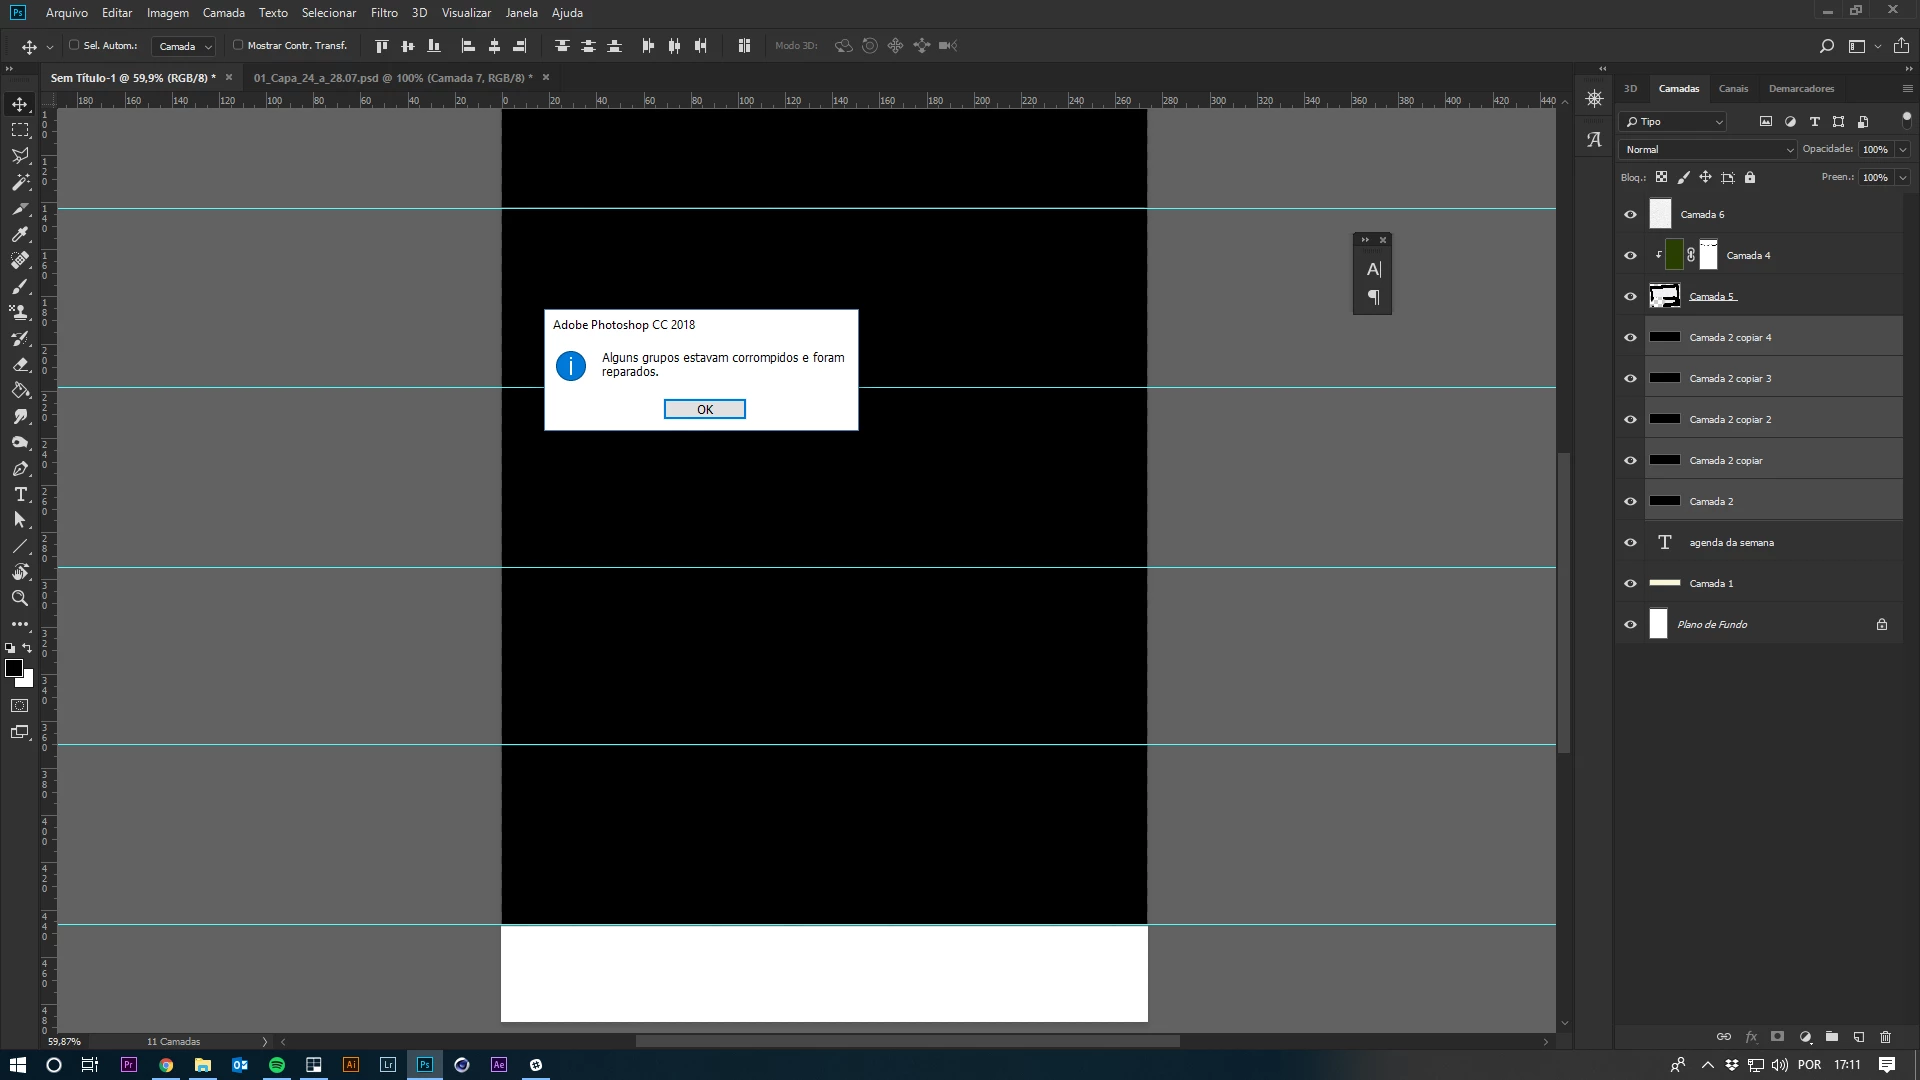Select the Rectangular Marquee tool
1920x1080 pixels.
coord(20,130)
